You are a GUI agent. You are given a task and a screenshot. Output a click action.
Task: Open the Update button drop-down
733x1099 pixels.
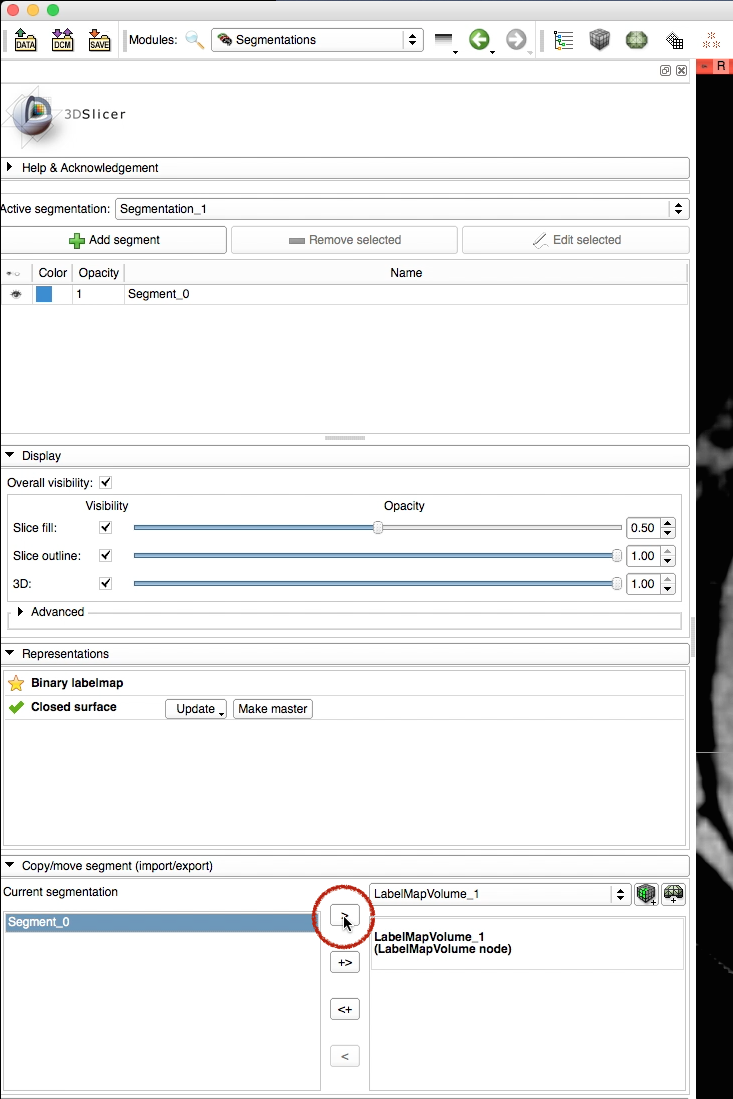pos(196,709)
